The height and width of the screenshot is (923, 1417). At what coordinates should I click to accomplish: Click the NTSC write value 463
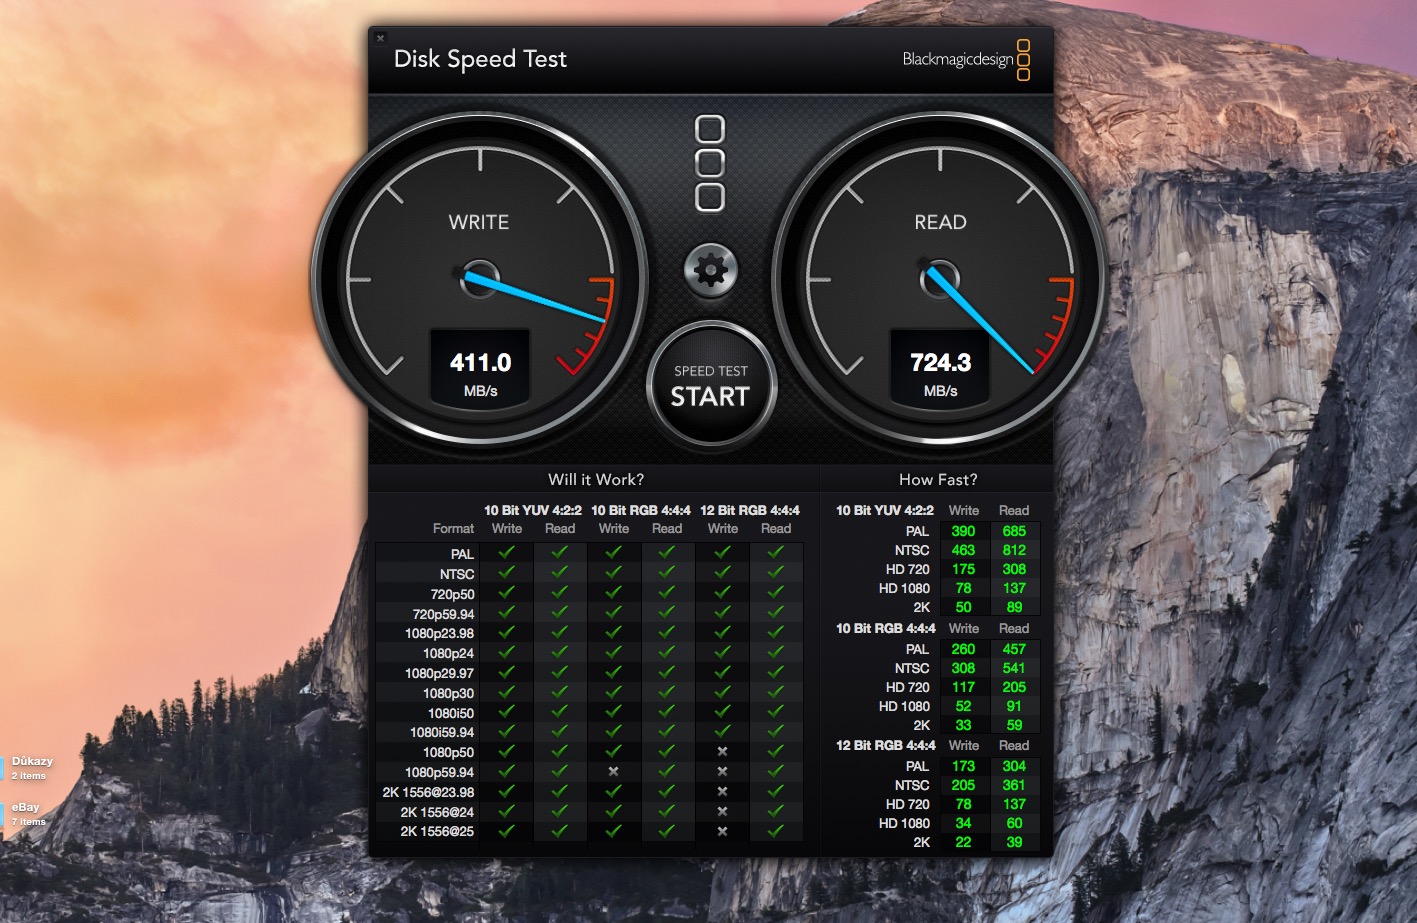(963, 550)
